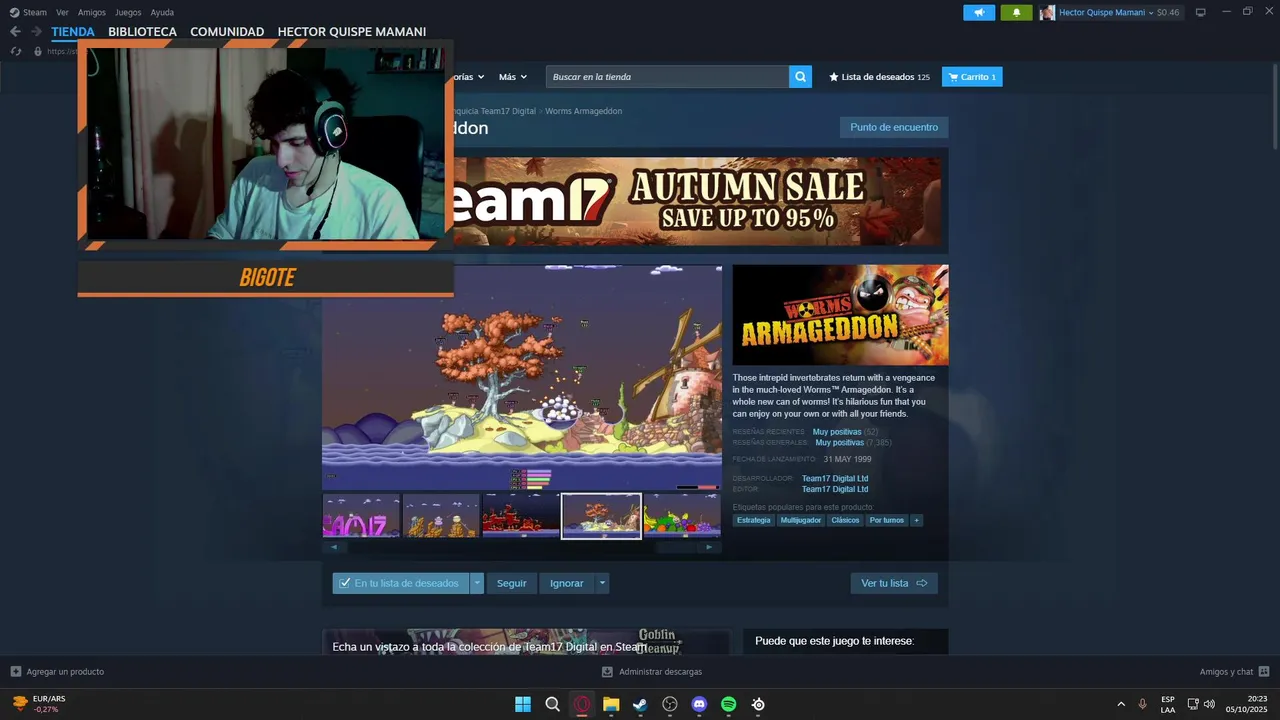Image resolution: width=1280 pixels, height=720 pixels.
Task: Open editor Team17 Digital Ltd link
Action: 835,489
